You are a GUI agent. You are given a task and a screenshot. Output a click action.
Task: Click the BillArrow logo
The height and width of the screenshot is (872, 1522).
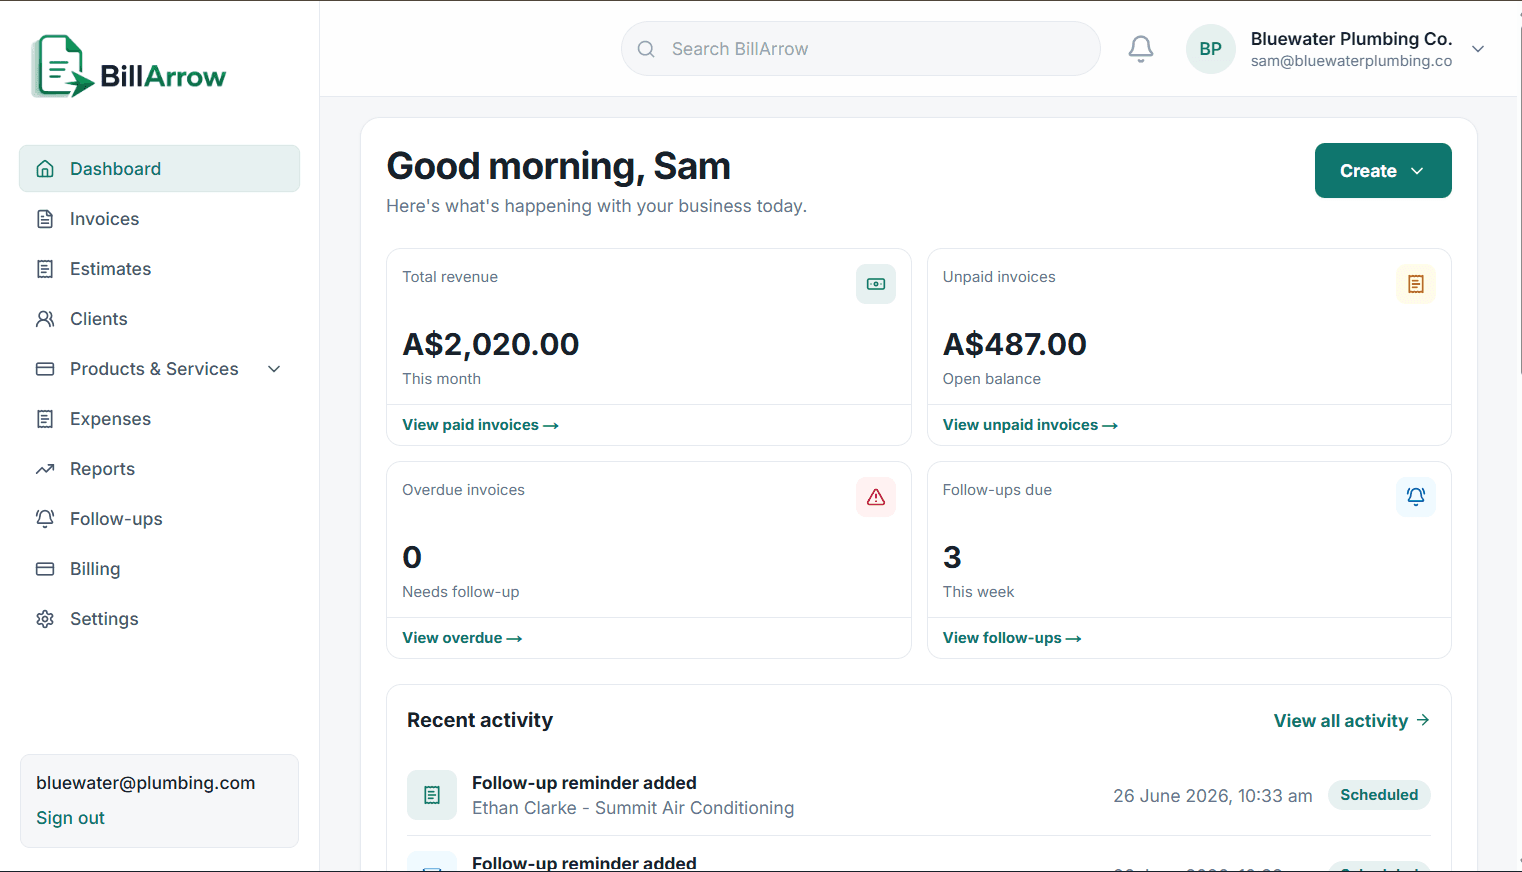coord(129,67)
